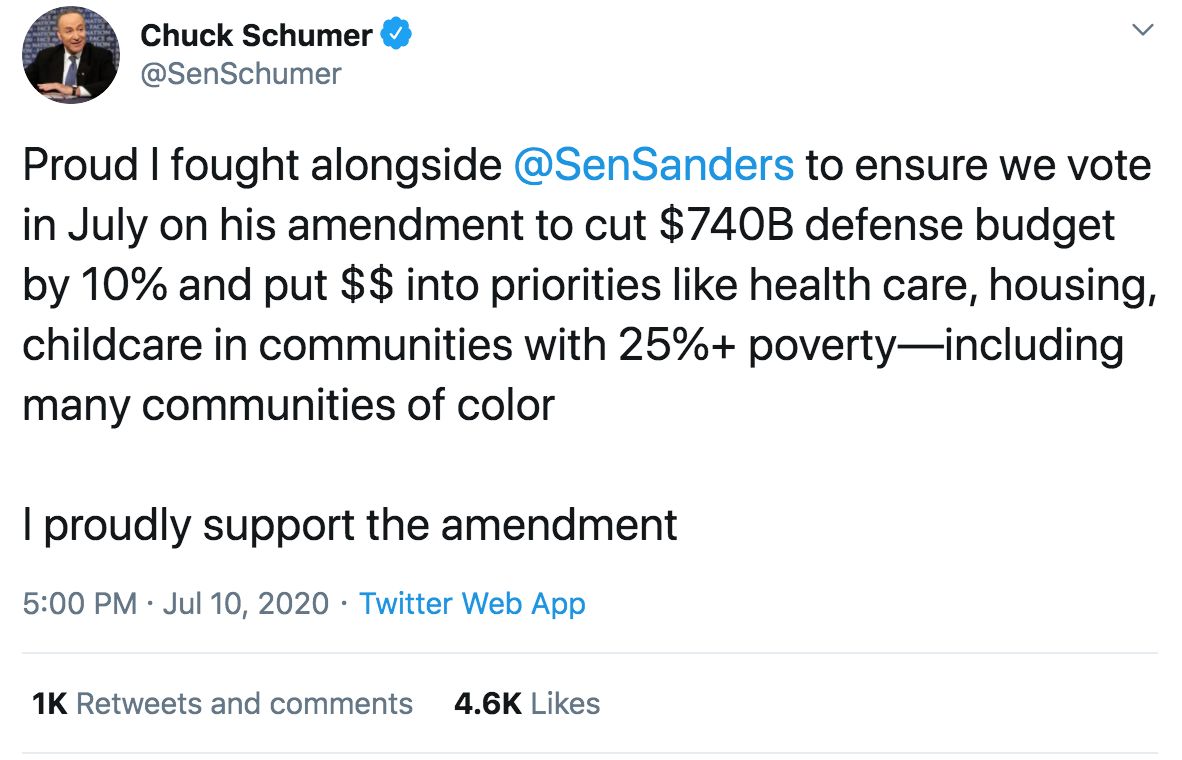Open the @SenSchumer handle
This screenshot has width=1182, height=760.
point(240,74)
